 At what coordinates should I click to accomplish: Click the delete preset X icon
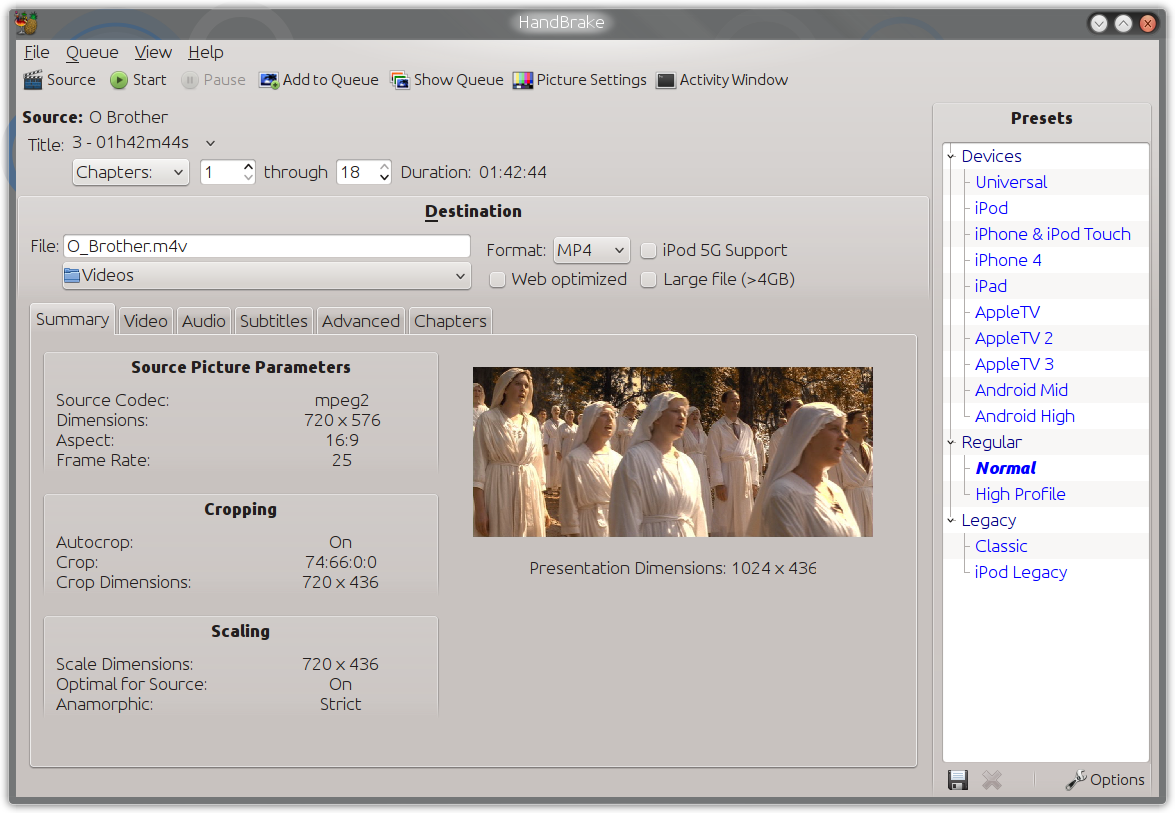[x=992, y=780]
